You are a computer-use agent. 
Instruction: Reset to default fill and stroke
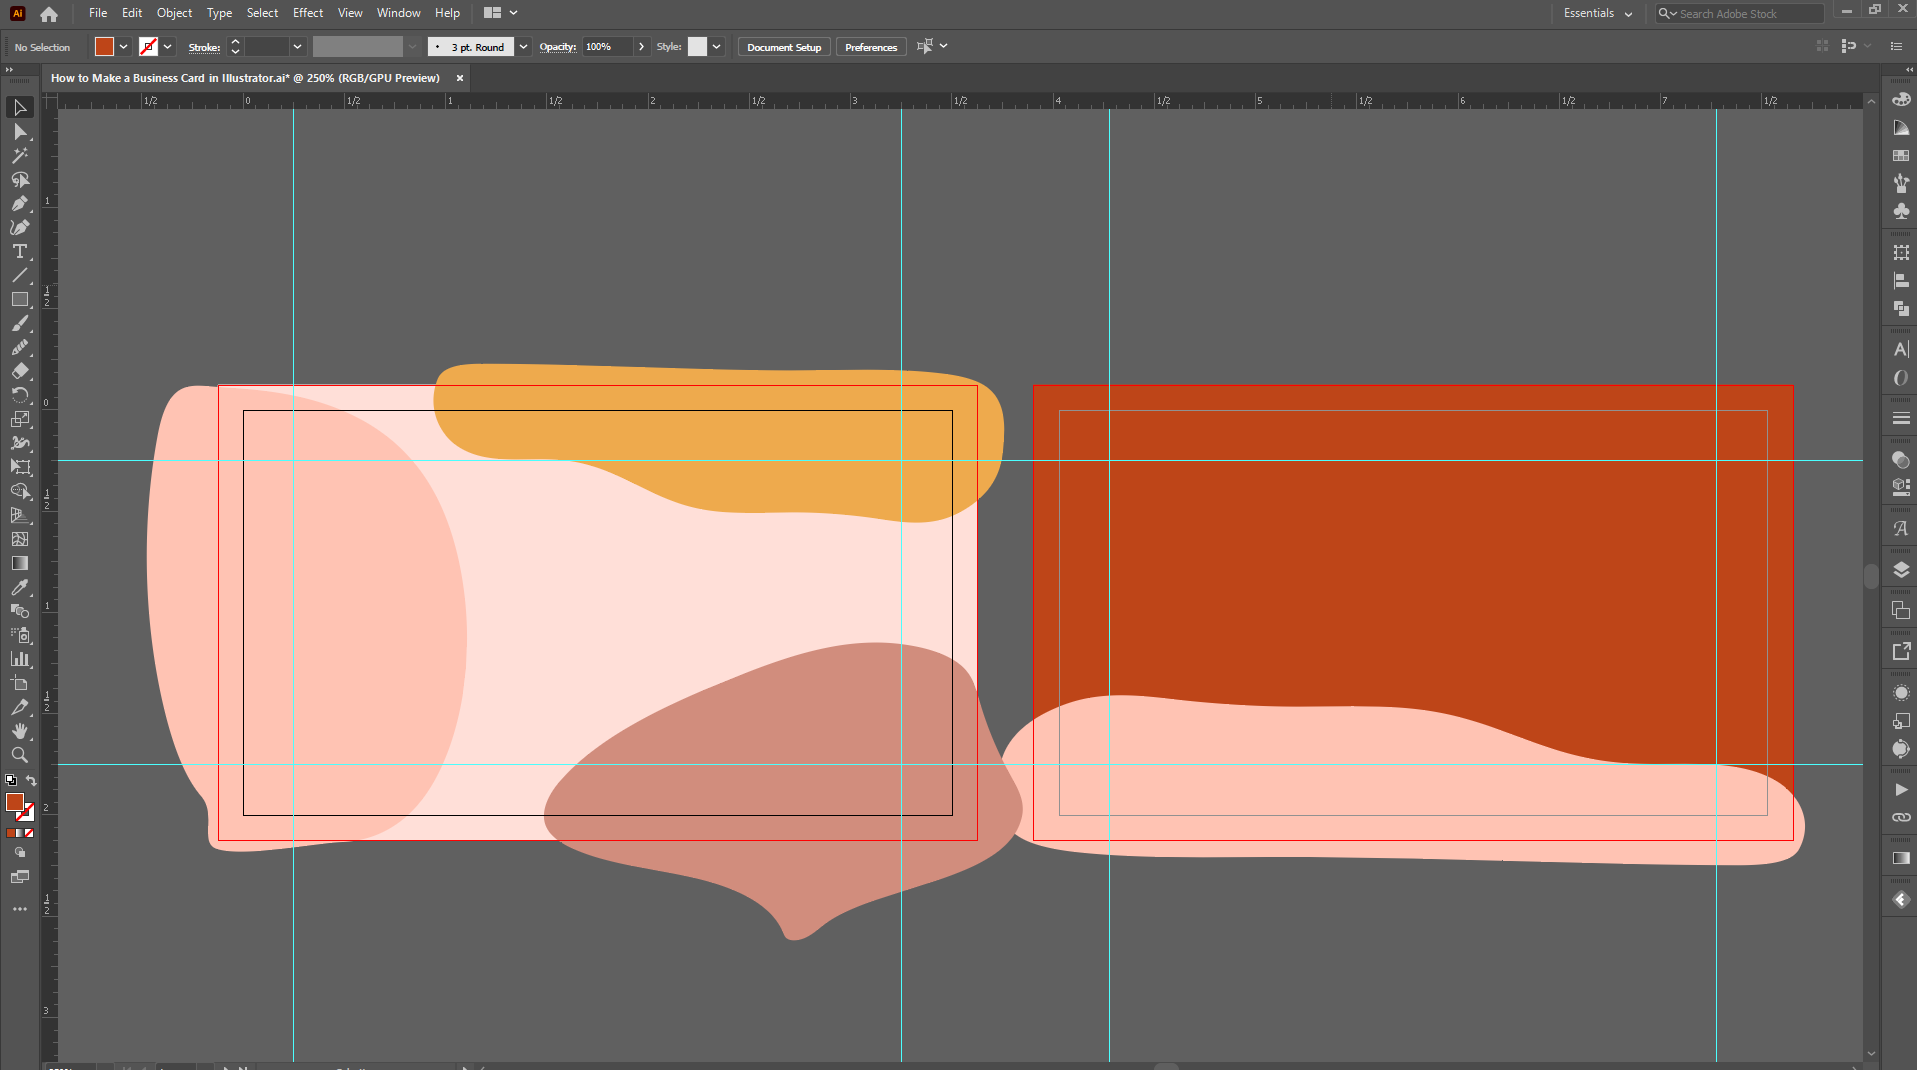point(11,781)
